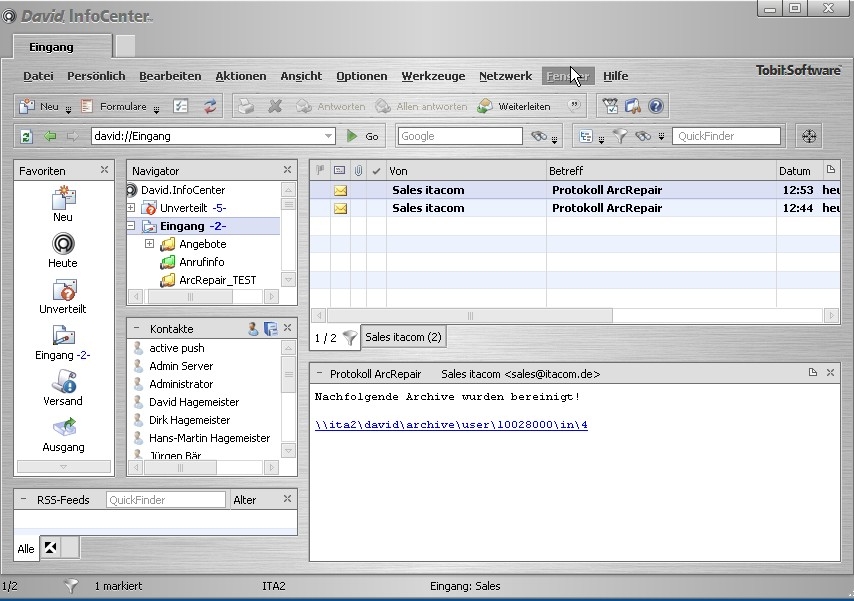Select the Alle tab in RSS-Feeds
Viewport: 854px width, 601px height.
26,549
